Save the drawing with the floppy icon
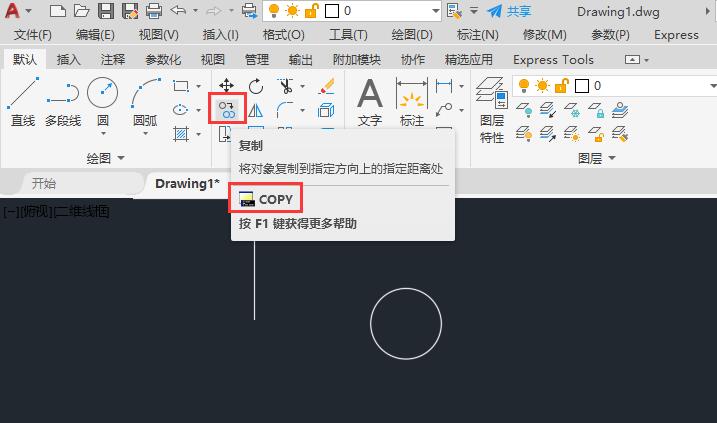The width and height of the screenshot is (717, 423). 106,11
